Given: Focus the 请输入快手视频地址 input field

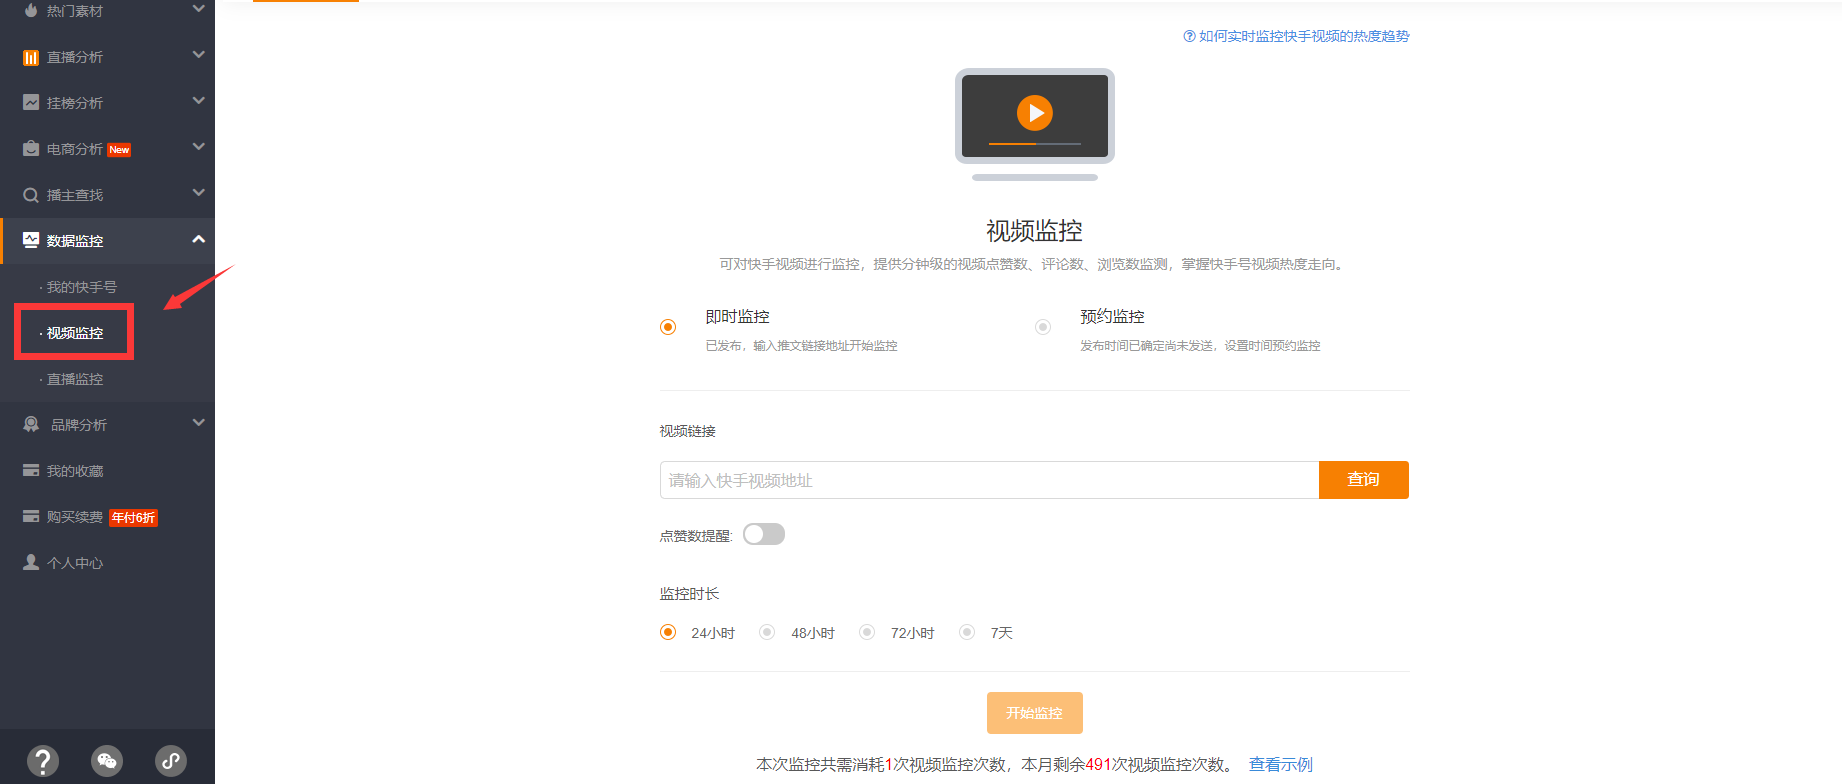Looking at the screenshot, I should (x=990, y=480).
